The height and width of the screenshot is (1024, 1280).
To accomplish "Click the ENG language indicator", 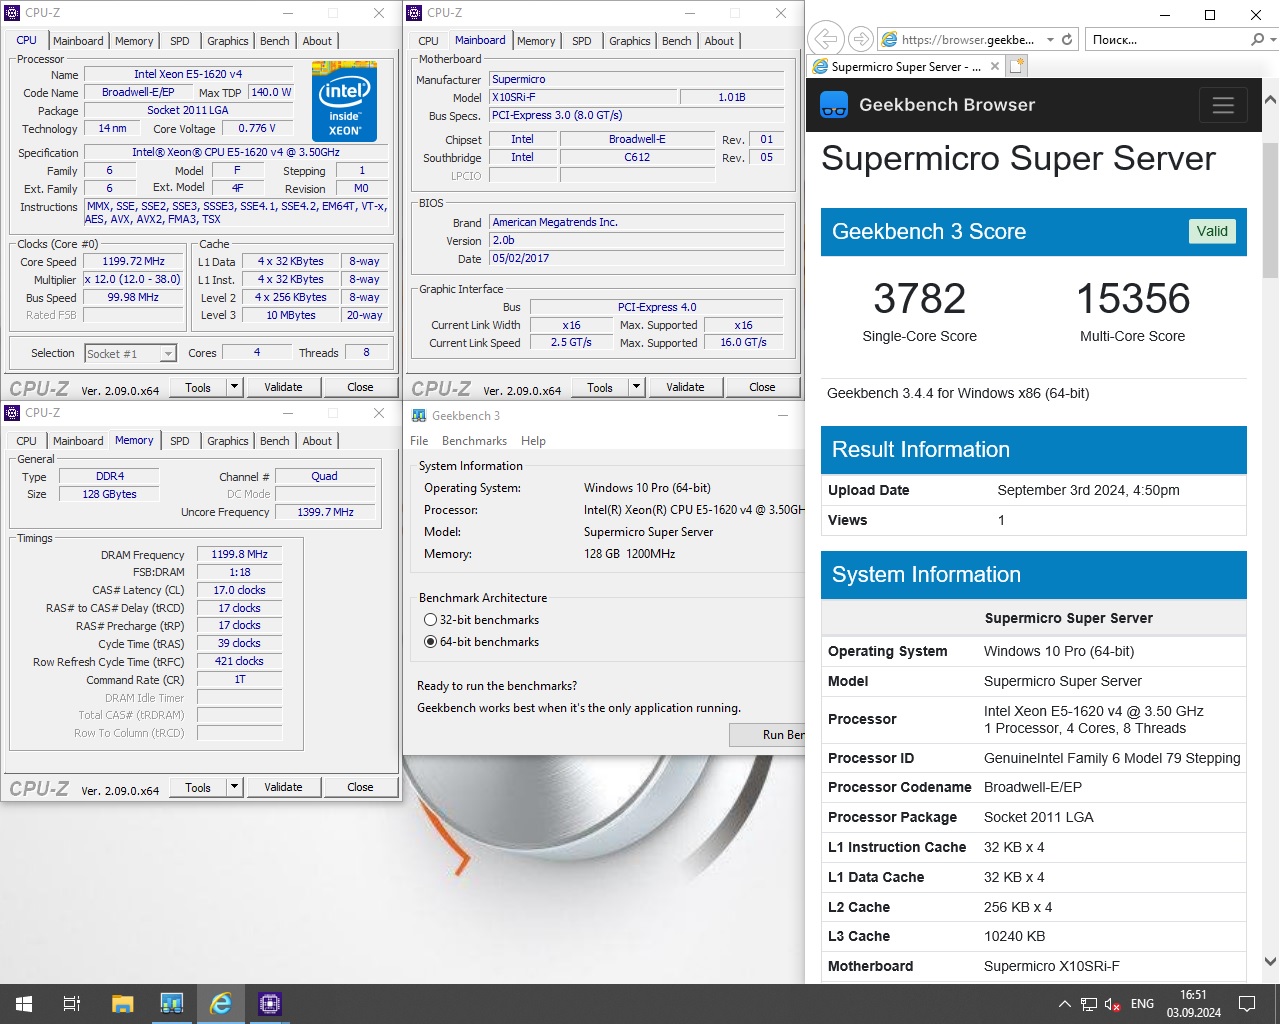I will click(x=1142, y=1004).
